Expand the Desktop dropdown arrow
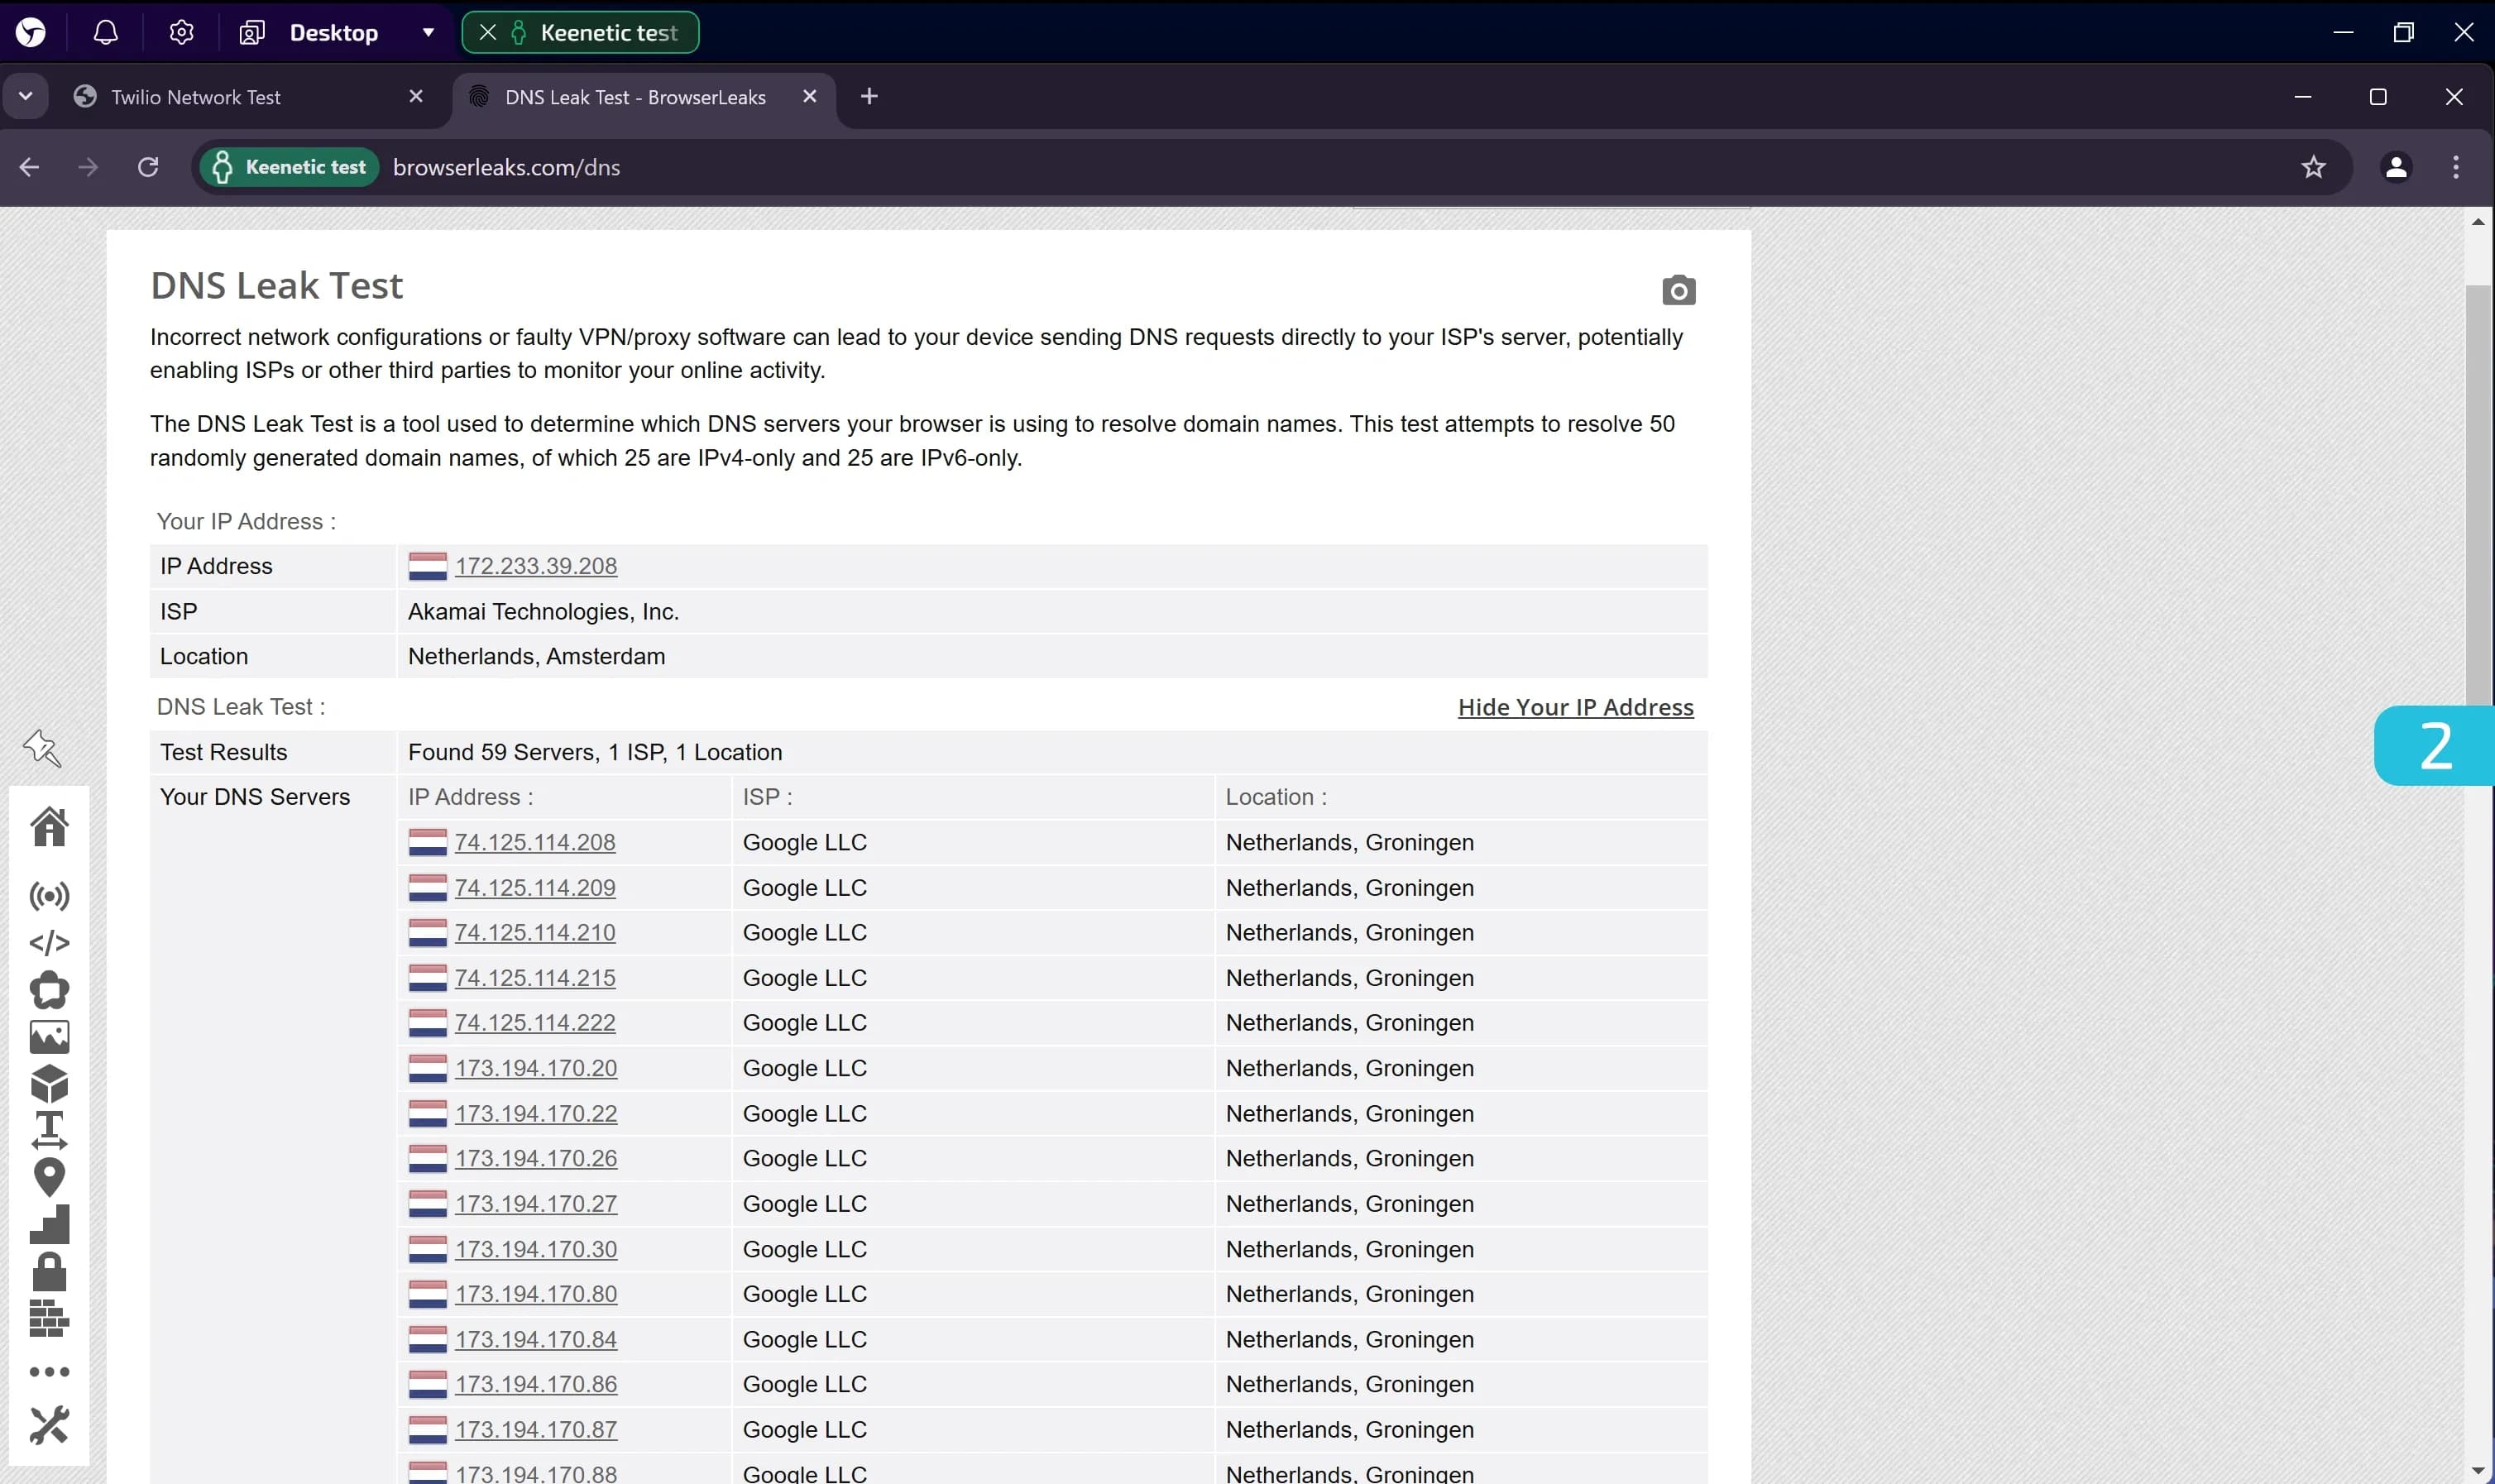2495x1484 pixels. [428, 32]
